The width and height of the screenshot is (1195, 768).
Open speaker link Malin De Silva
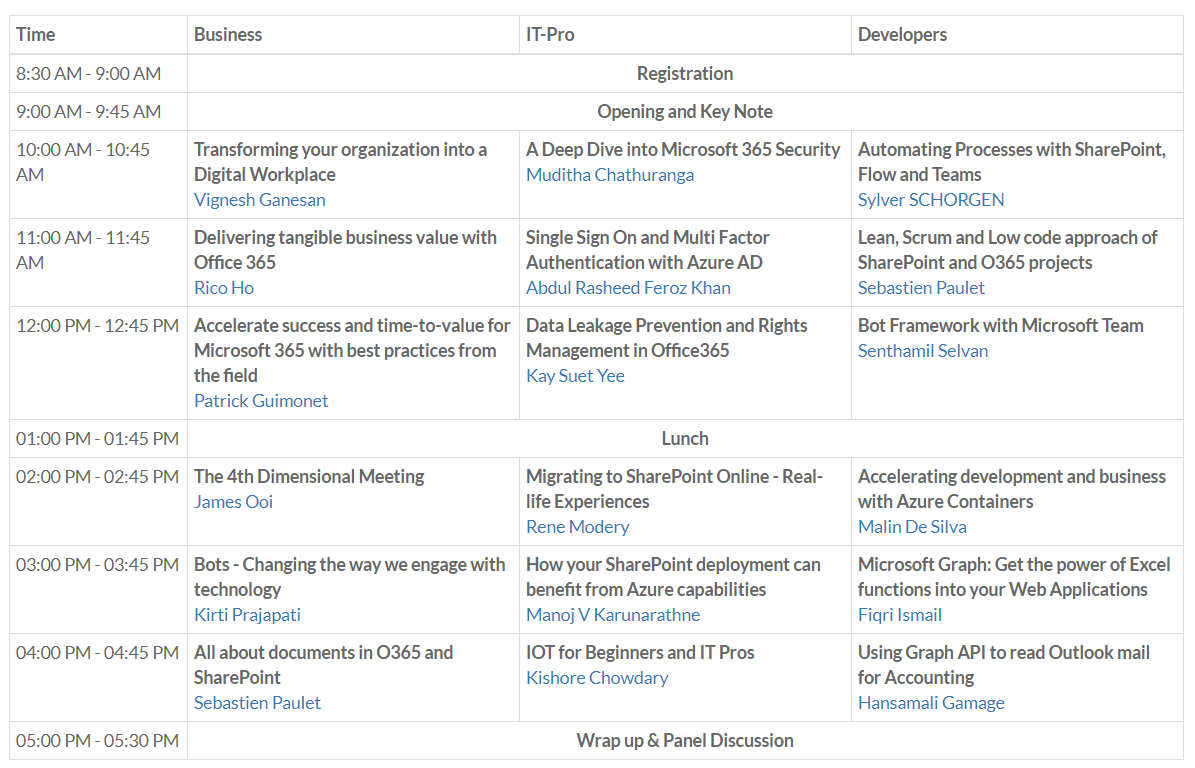click(911, 526)
